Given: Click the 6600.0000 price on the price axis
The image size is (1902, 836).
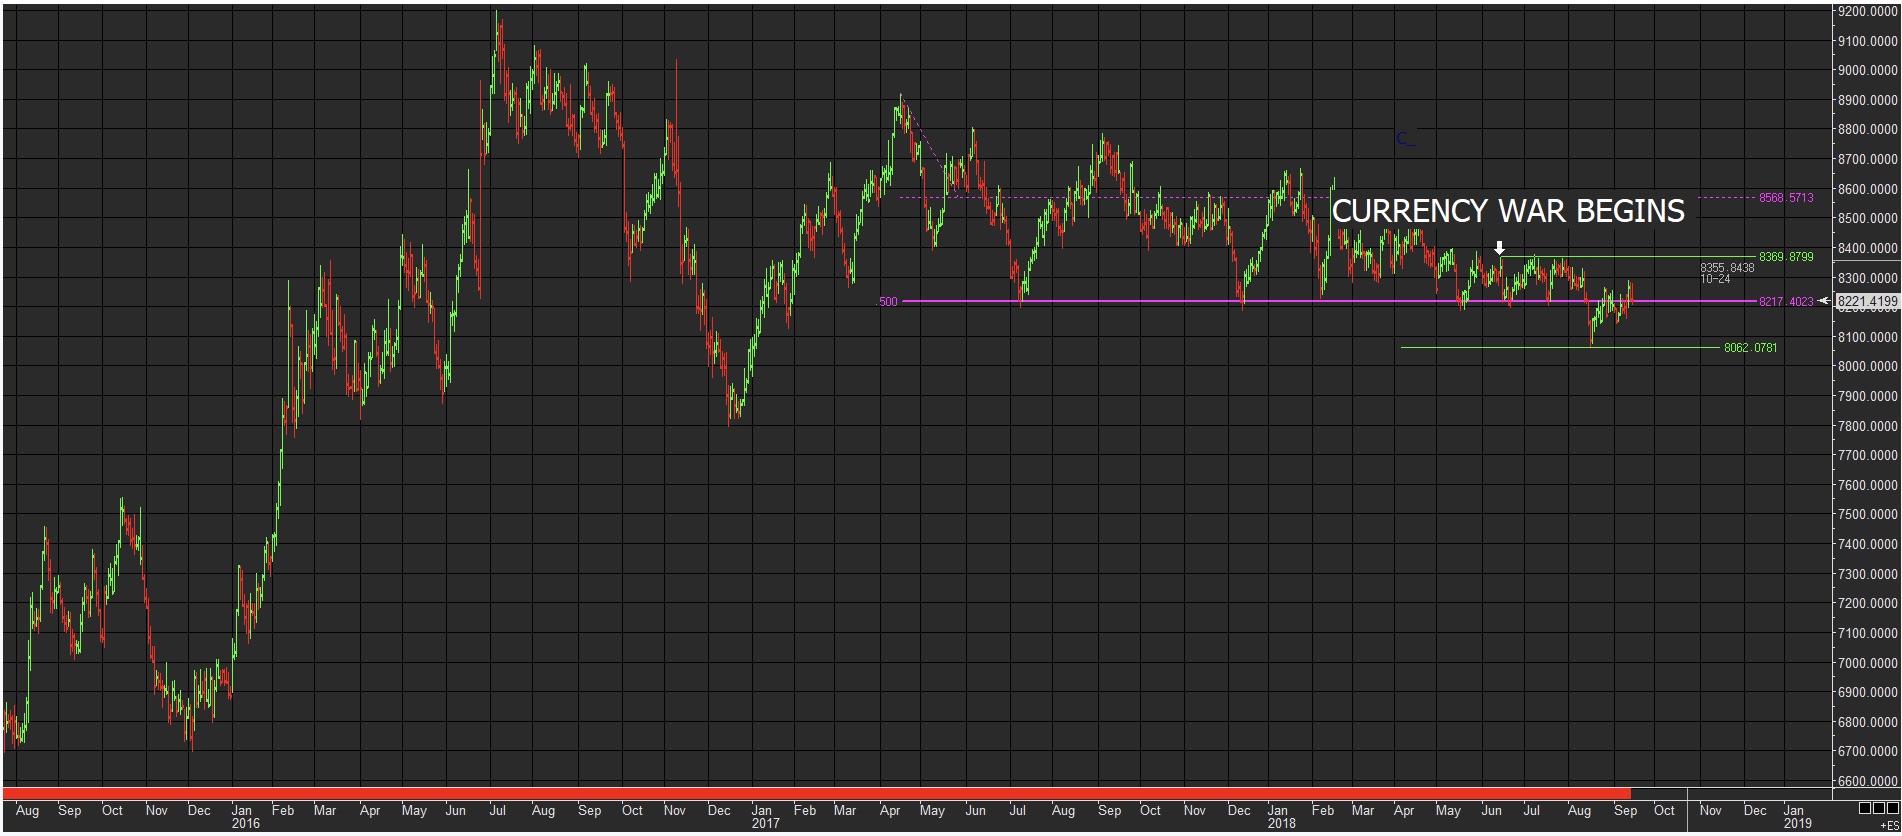Looking at the screenshot, I should [x=1867, y=781].
